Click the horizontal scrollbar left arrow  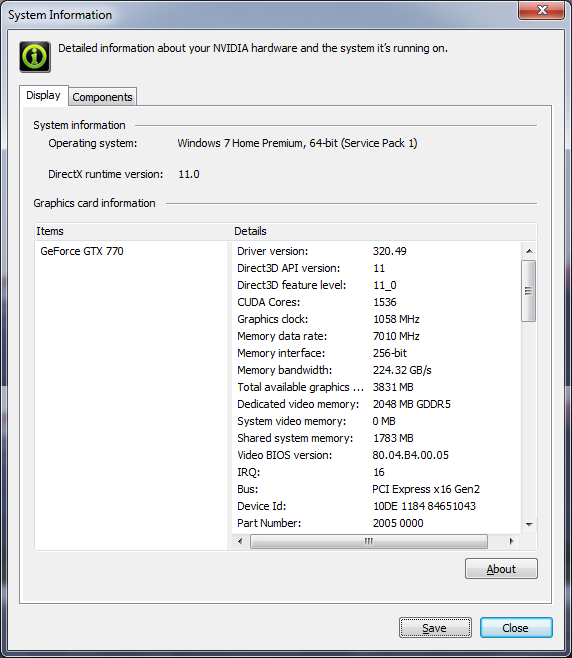(x=240, y=541)
